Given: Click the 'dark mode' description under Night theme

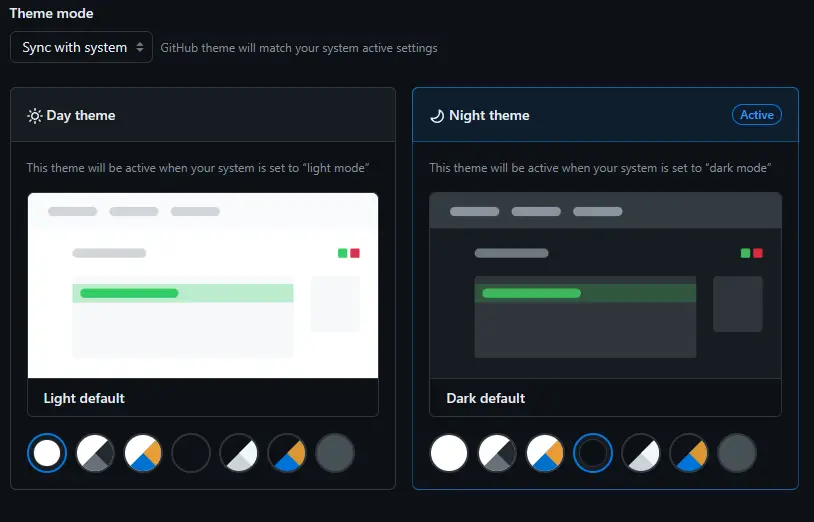Looking at the screenshot, I should click(x=600, y=168).
